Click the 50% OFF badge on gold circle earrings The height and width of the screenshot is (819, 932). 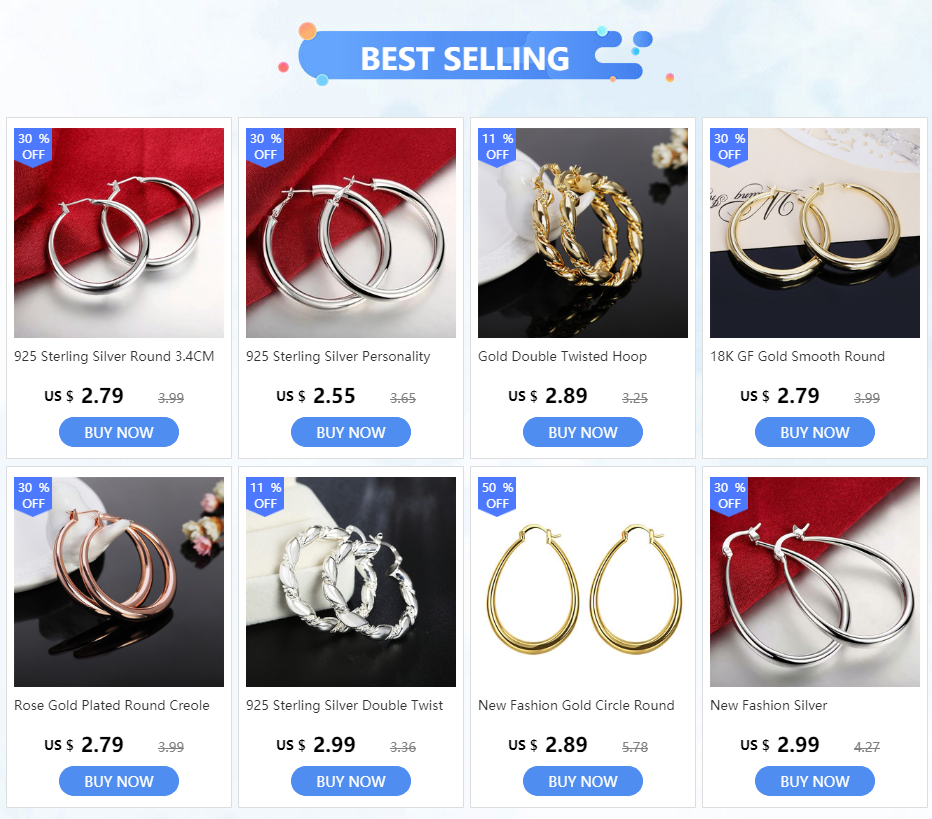[x=497, y=496]
